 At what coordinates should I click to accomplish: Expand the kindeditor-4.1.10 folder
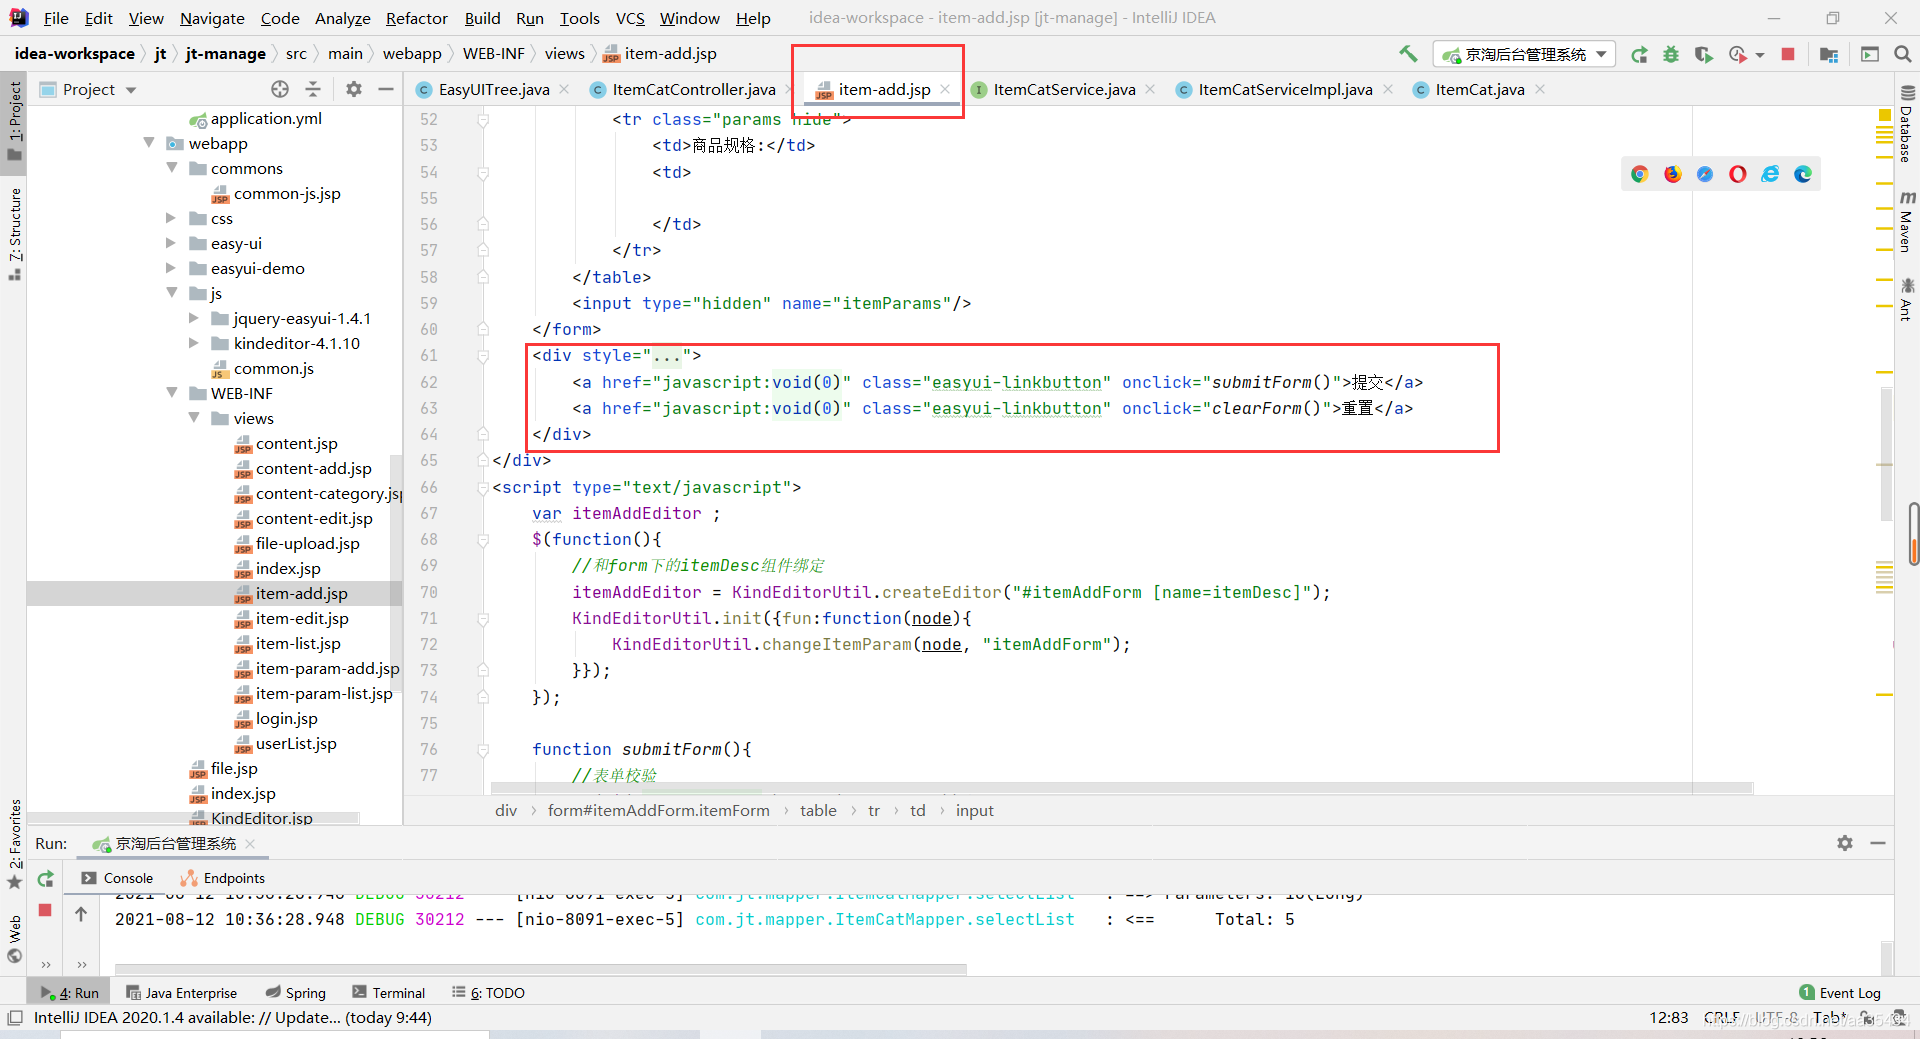194,343
